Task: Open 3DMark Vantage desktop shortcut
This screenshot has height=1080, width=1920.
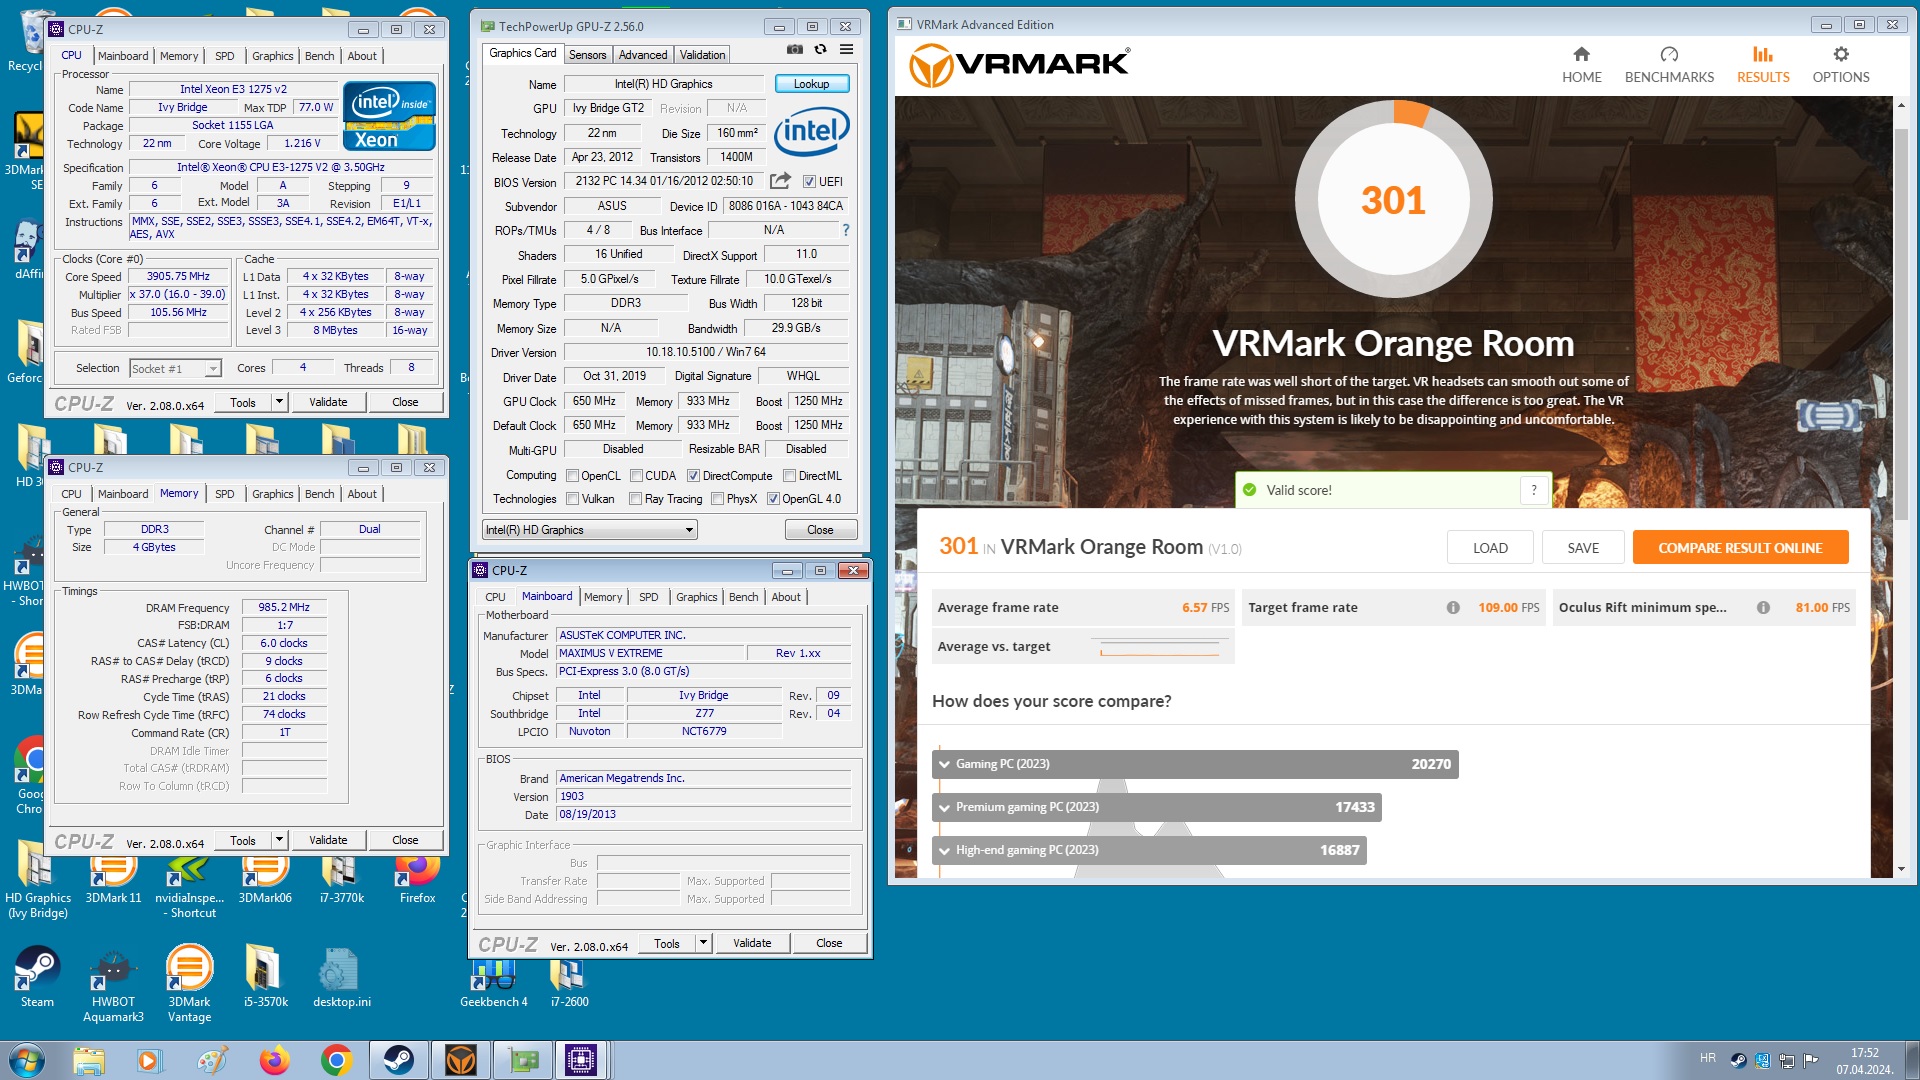Action: [189, 984]
